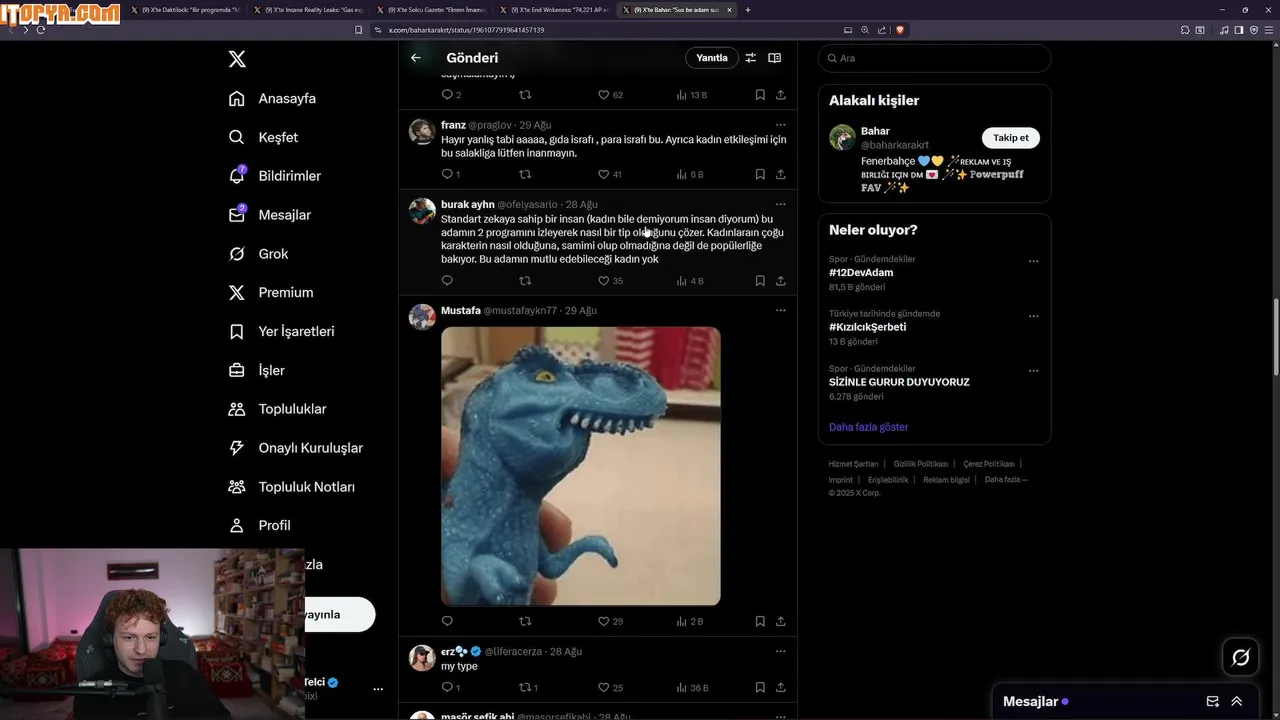Open Topluluk Notları in the sidebar
The image size is (1280, 720).
coord(291,487)
